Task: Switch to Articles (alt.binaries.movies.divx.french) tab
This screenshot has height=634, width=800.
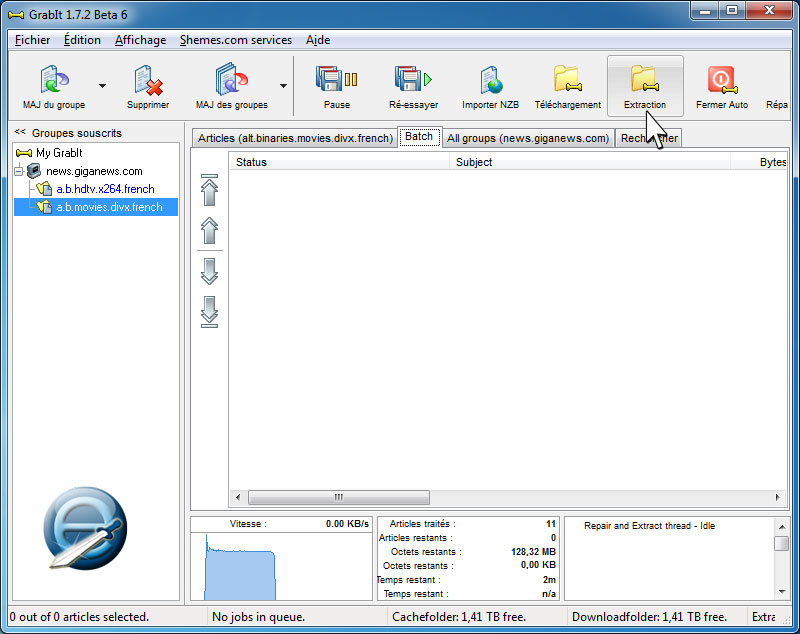Action: 295,138
